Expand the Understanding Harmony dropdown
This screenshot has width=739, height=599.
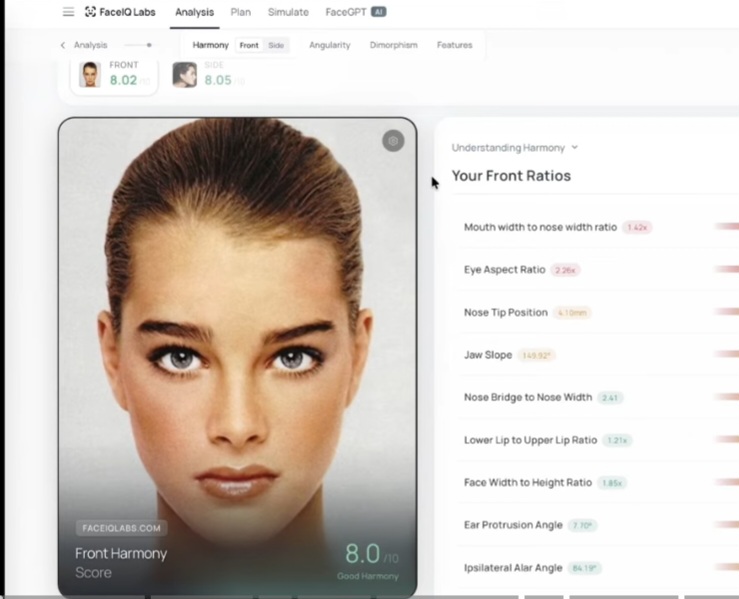[x=514, y=147]
